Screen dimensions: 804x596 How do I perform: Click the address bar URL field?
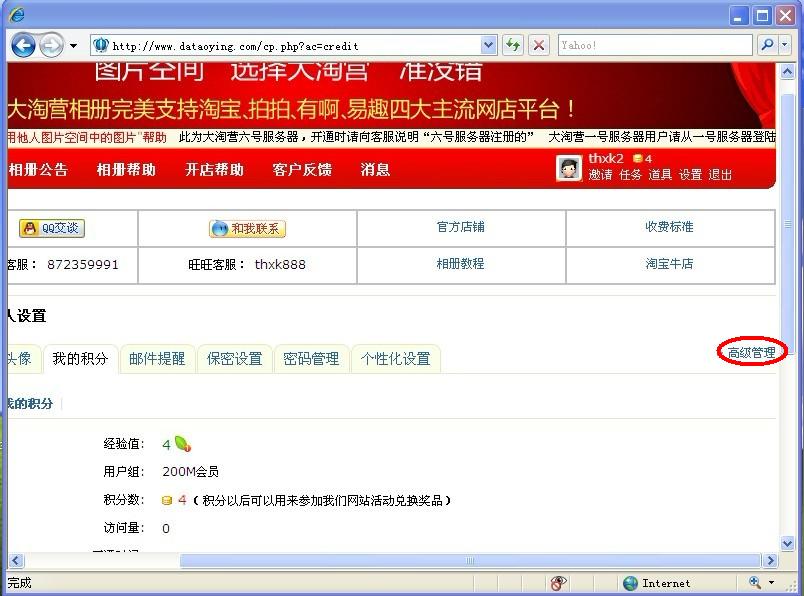[x=295, y=46]
